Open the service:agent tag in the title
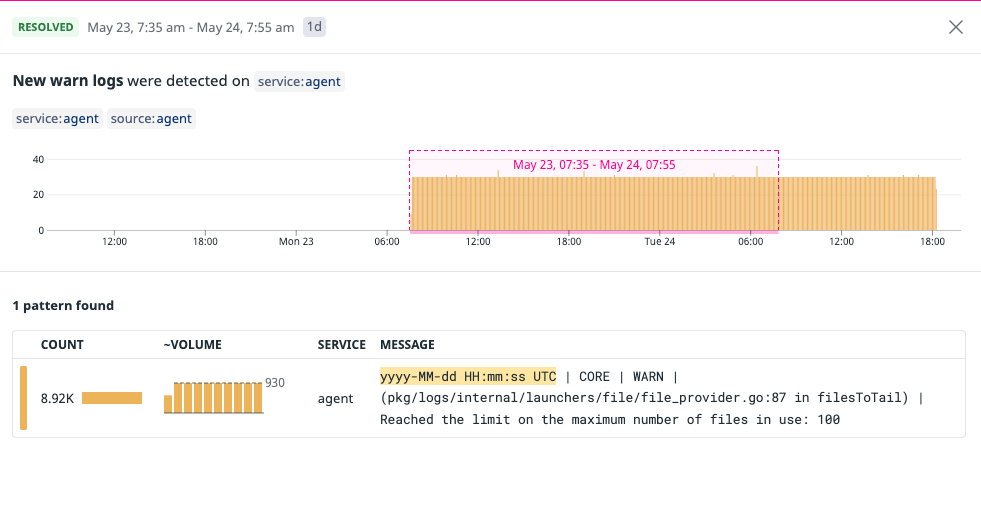The height and width of the screenshot is (521, 981). tap(299, 81)
